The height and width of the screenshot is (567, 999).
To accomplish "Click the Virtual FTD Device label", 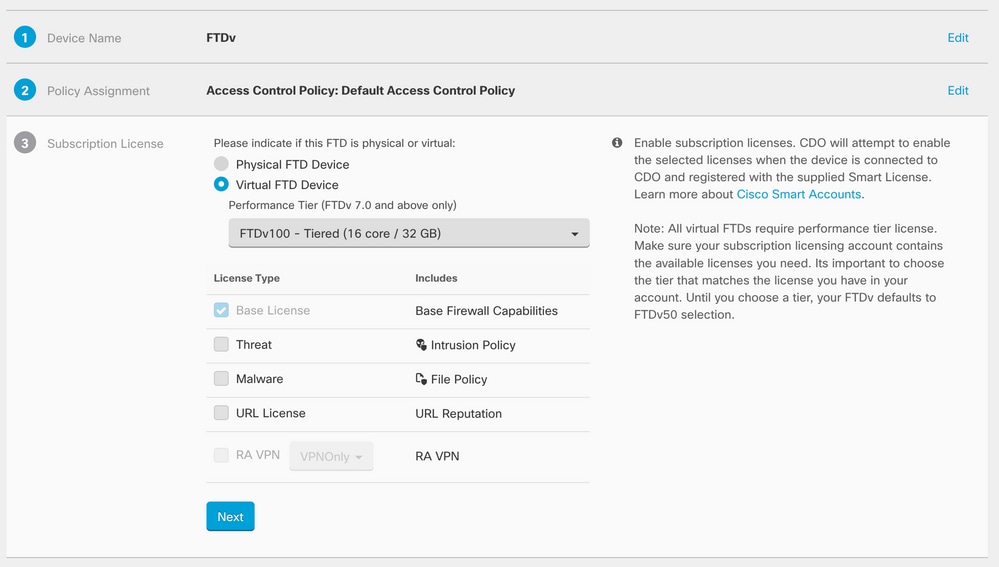I will tap(287, 185).
